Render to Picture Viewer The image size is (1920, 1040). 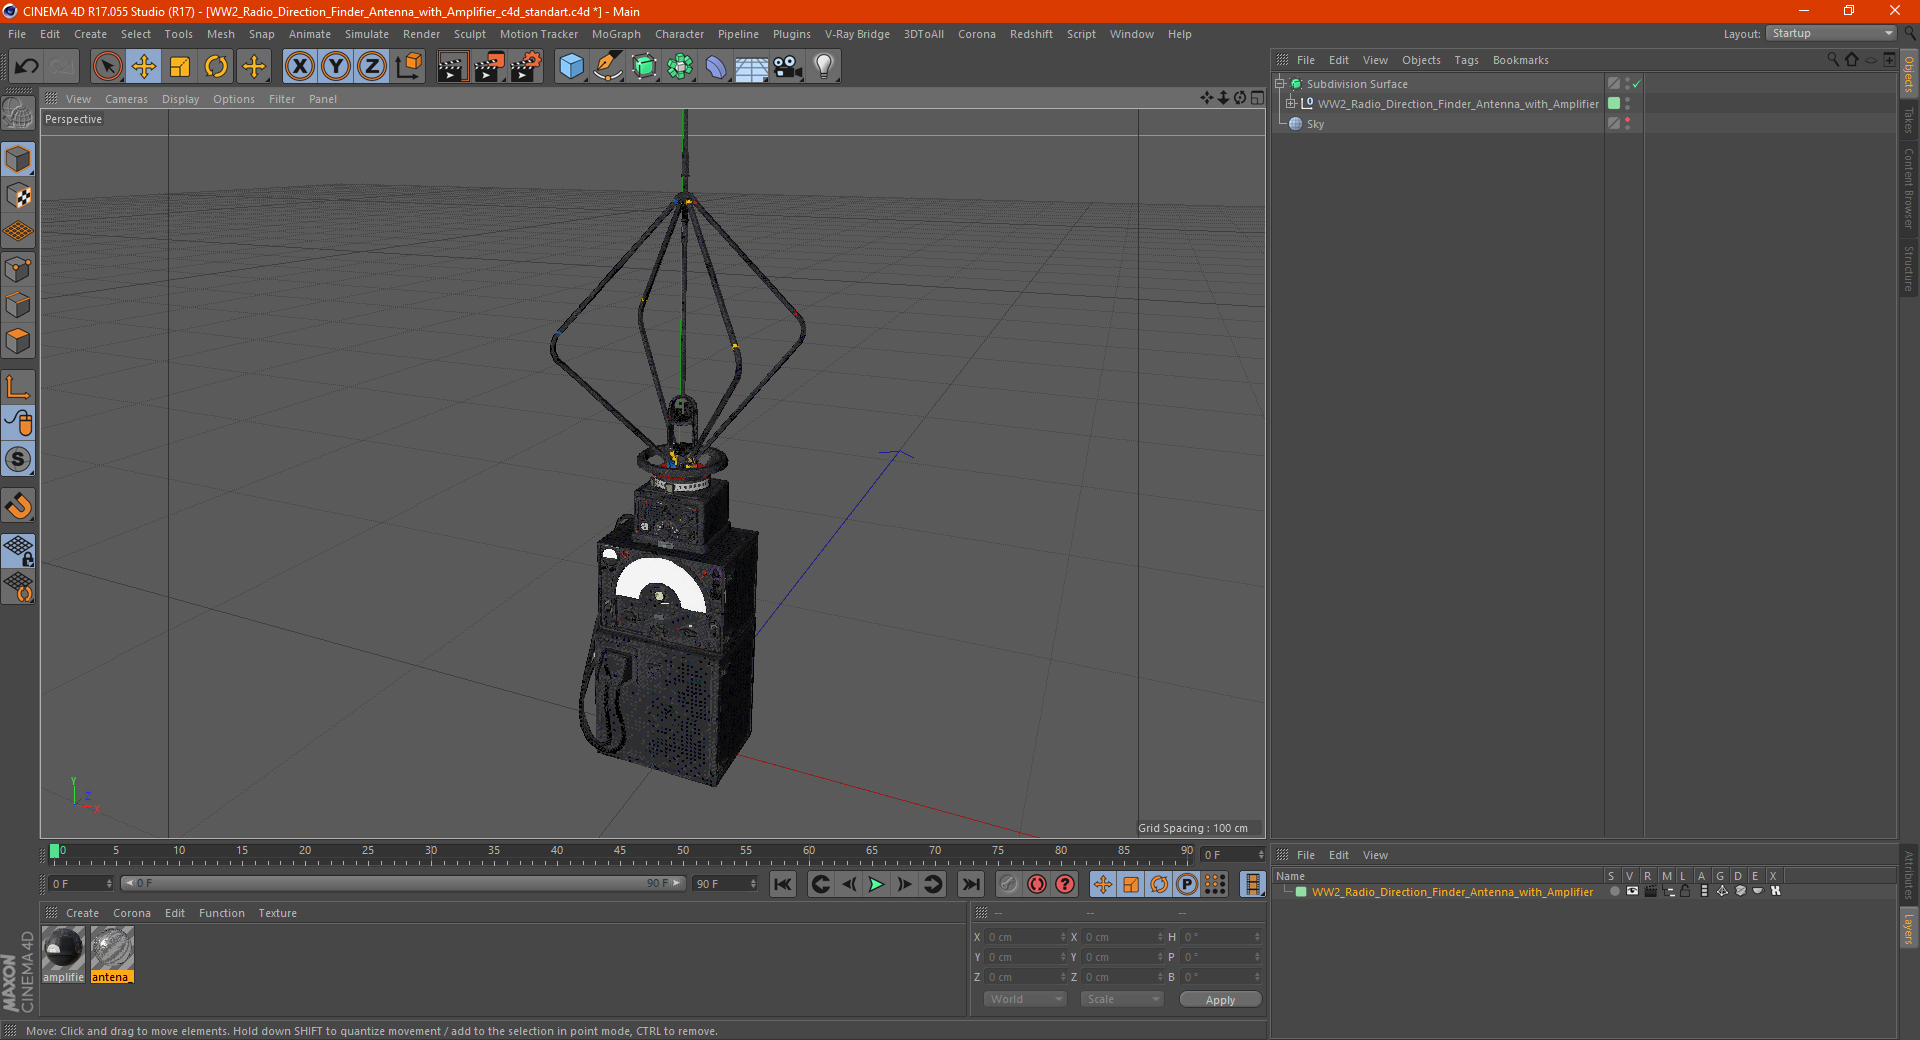[489, 67]
